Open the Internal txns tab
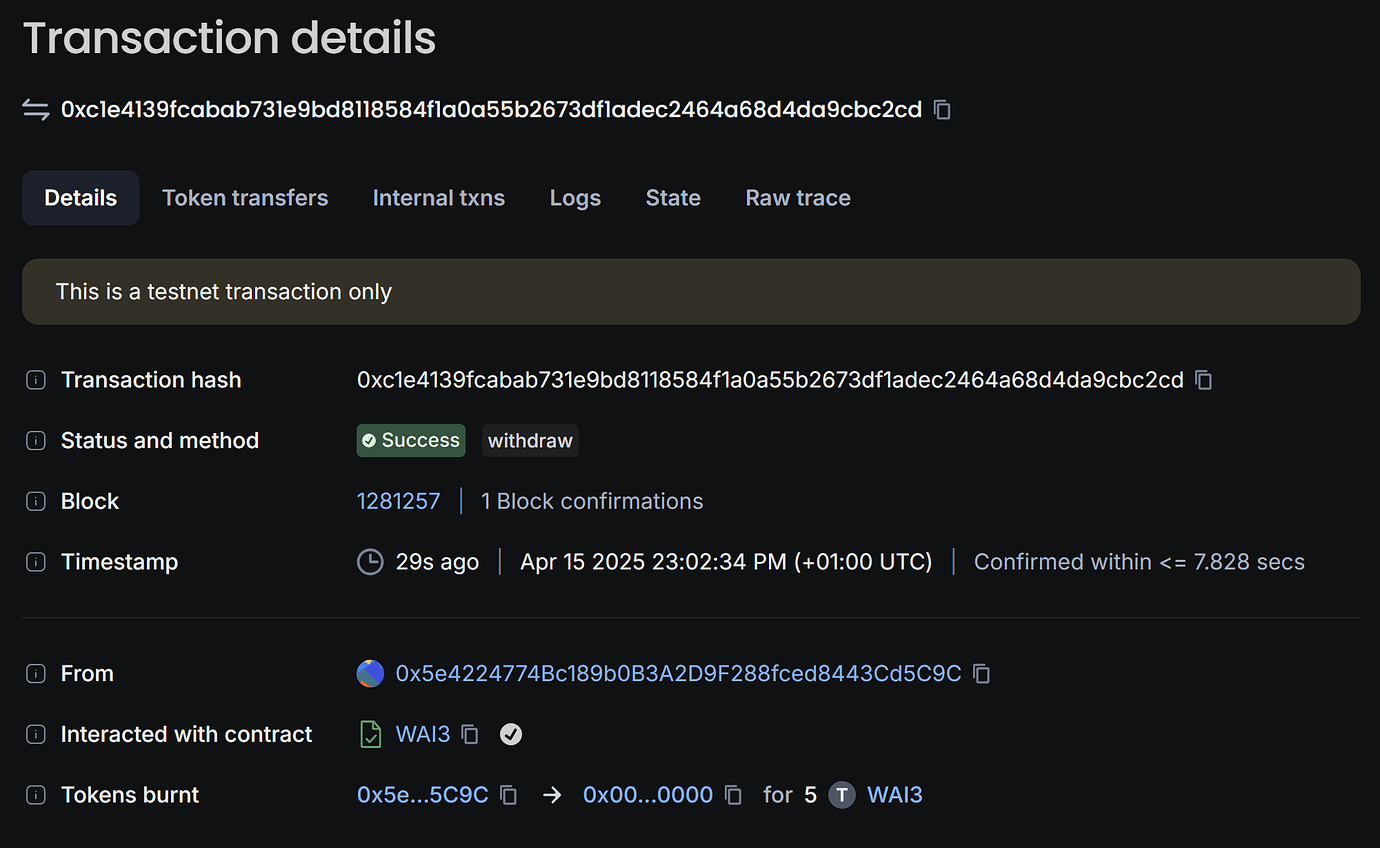The height and width of the screenshot is (848, 1380). point(439,198)
